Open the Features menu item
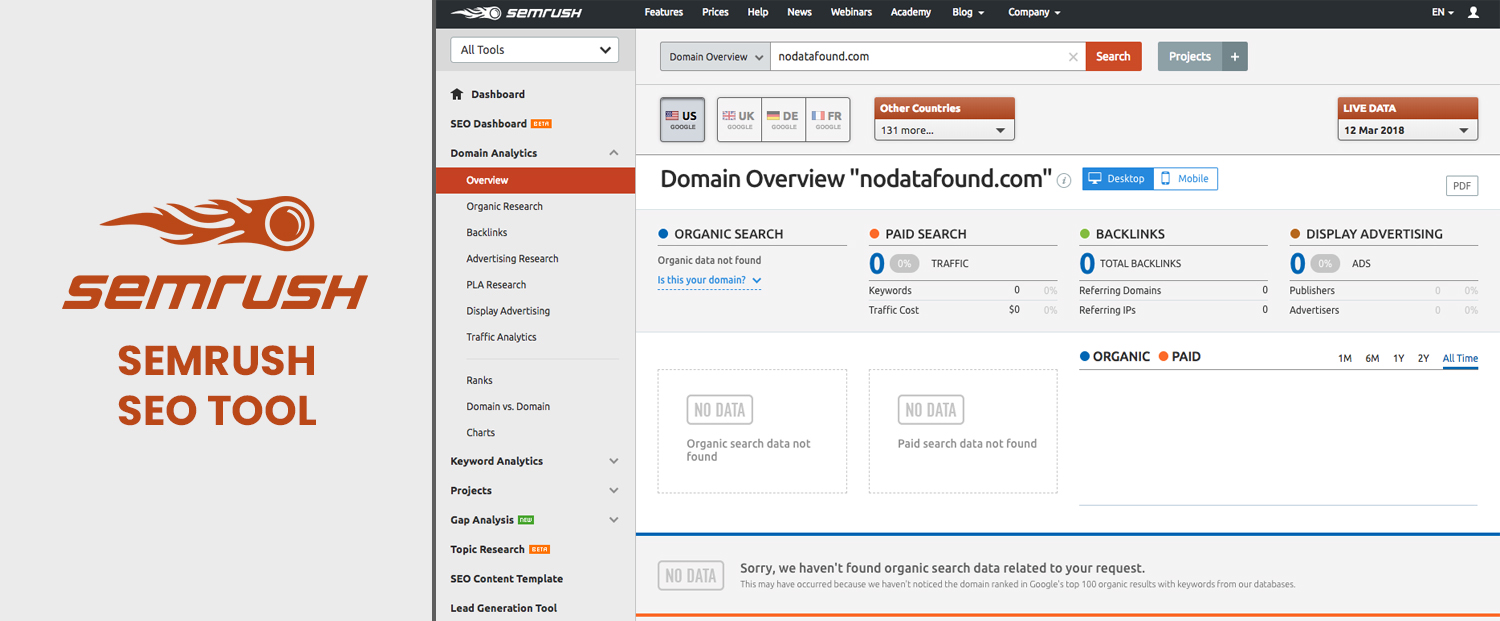This screenshot has height=621, width=1500. (664, 12)
